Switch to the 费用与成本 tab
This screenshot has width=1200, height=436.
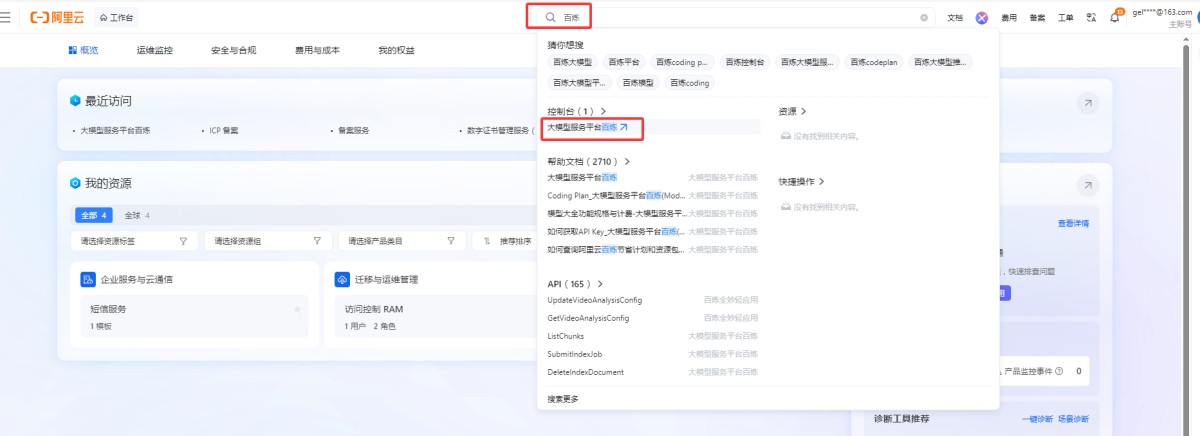(317, 50)
